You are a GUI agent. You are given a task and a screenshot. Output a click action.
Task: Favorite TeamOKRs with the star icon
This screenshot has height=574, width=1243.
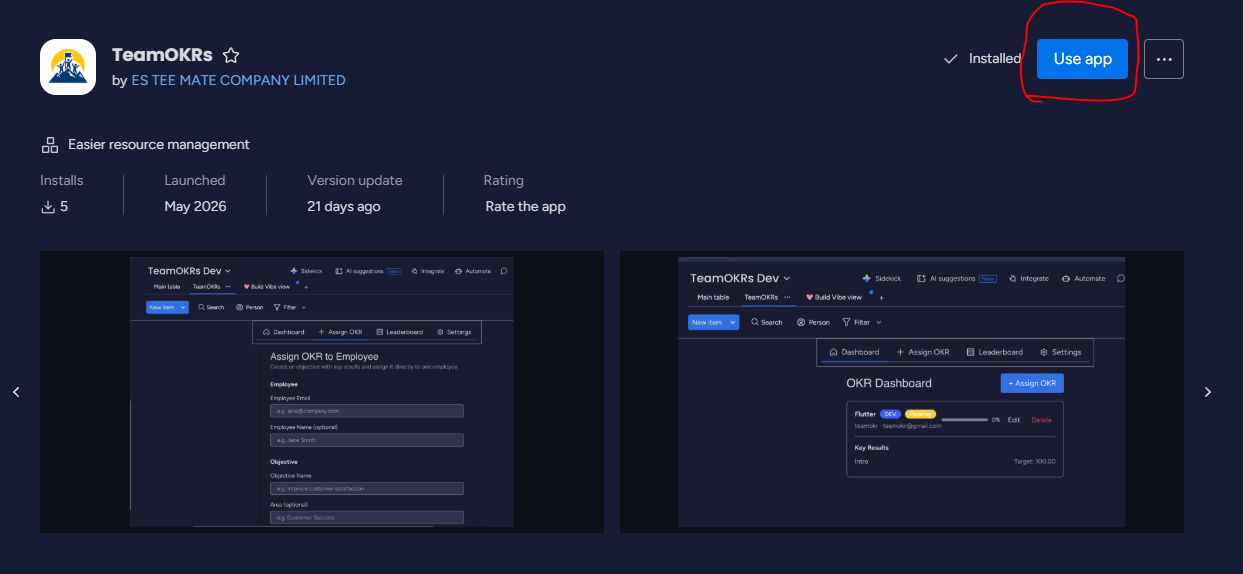(231, 56)
